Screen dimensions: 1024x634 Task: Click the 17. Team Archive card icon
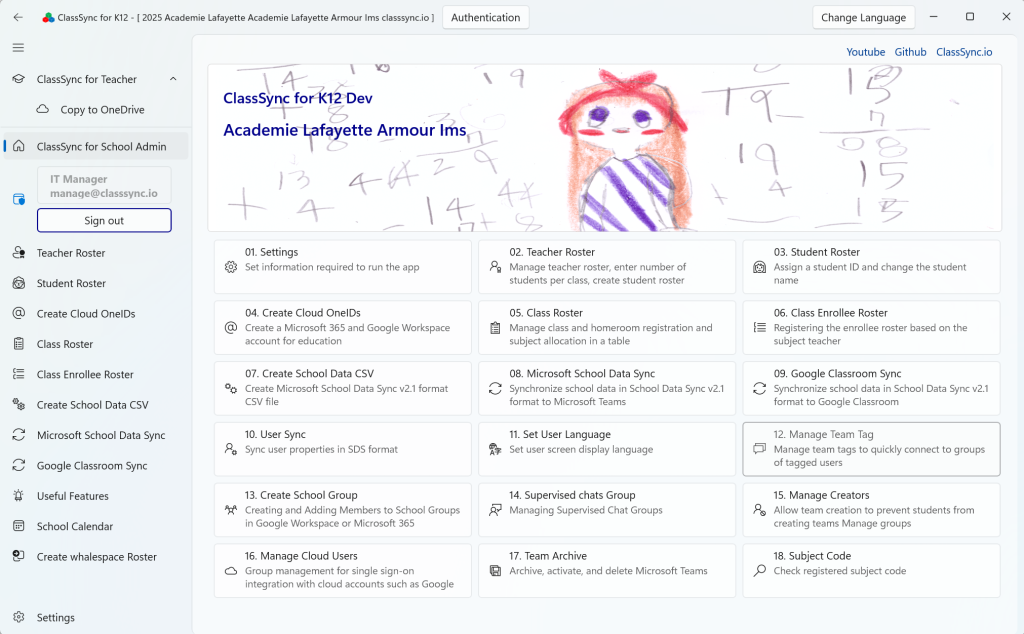495,571
